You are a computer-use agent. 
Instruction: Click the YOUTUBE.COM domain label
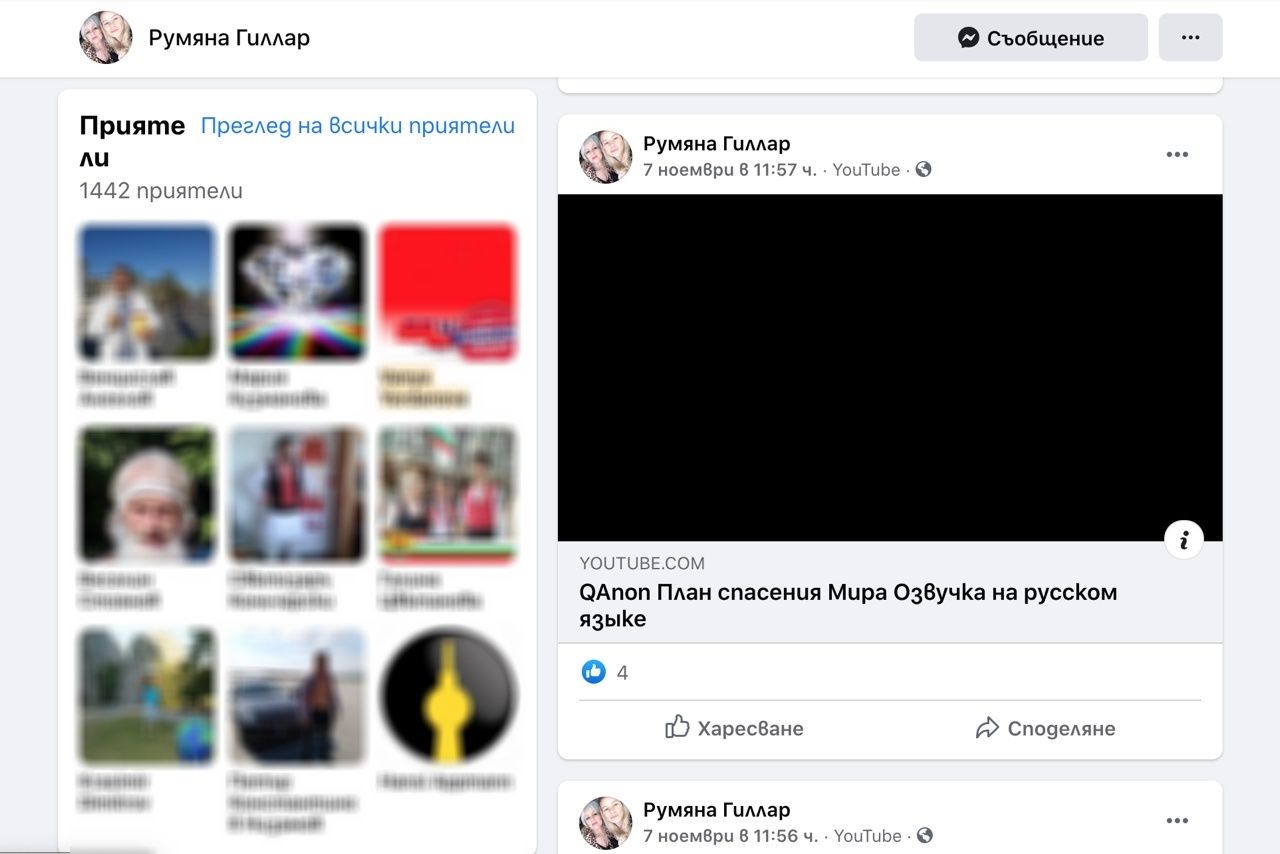click(x=642, y=563)
